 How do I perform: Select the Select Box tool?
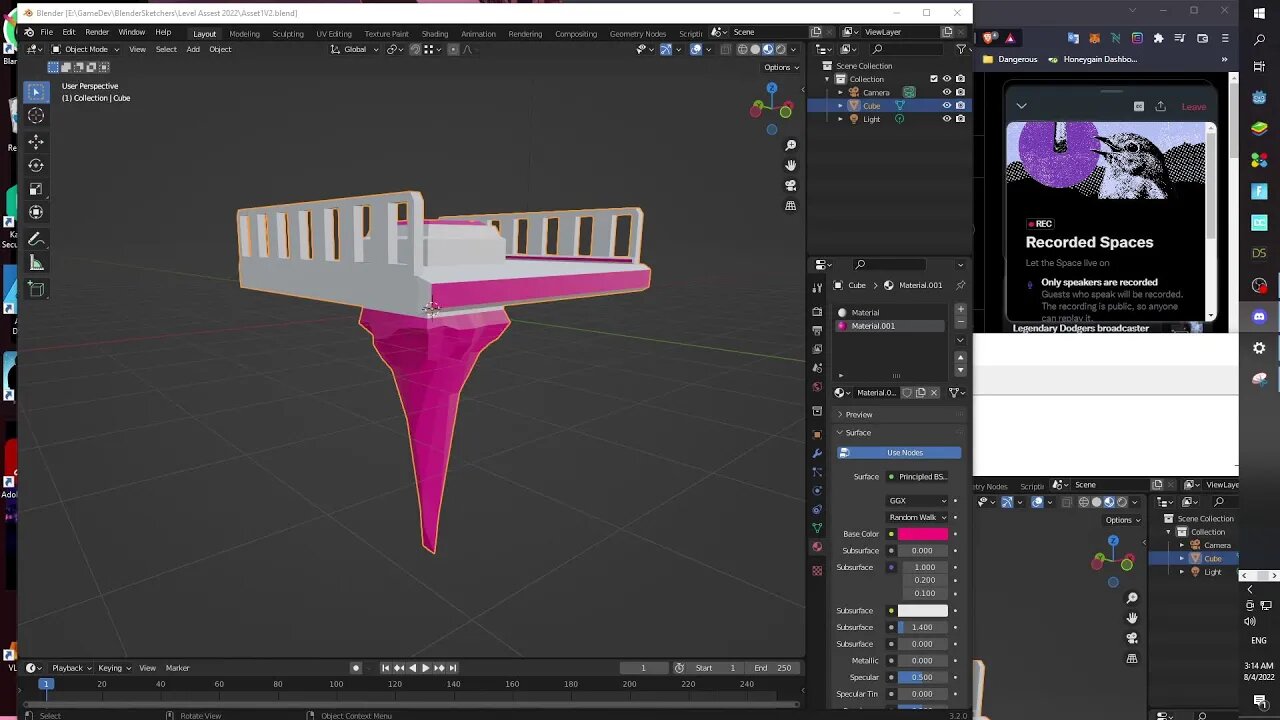coord(36,92)
